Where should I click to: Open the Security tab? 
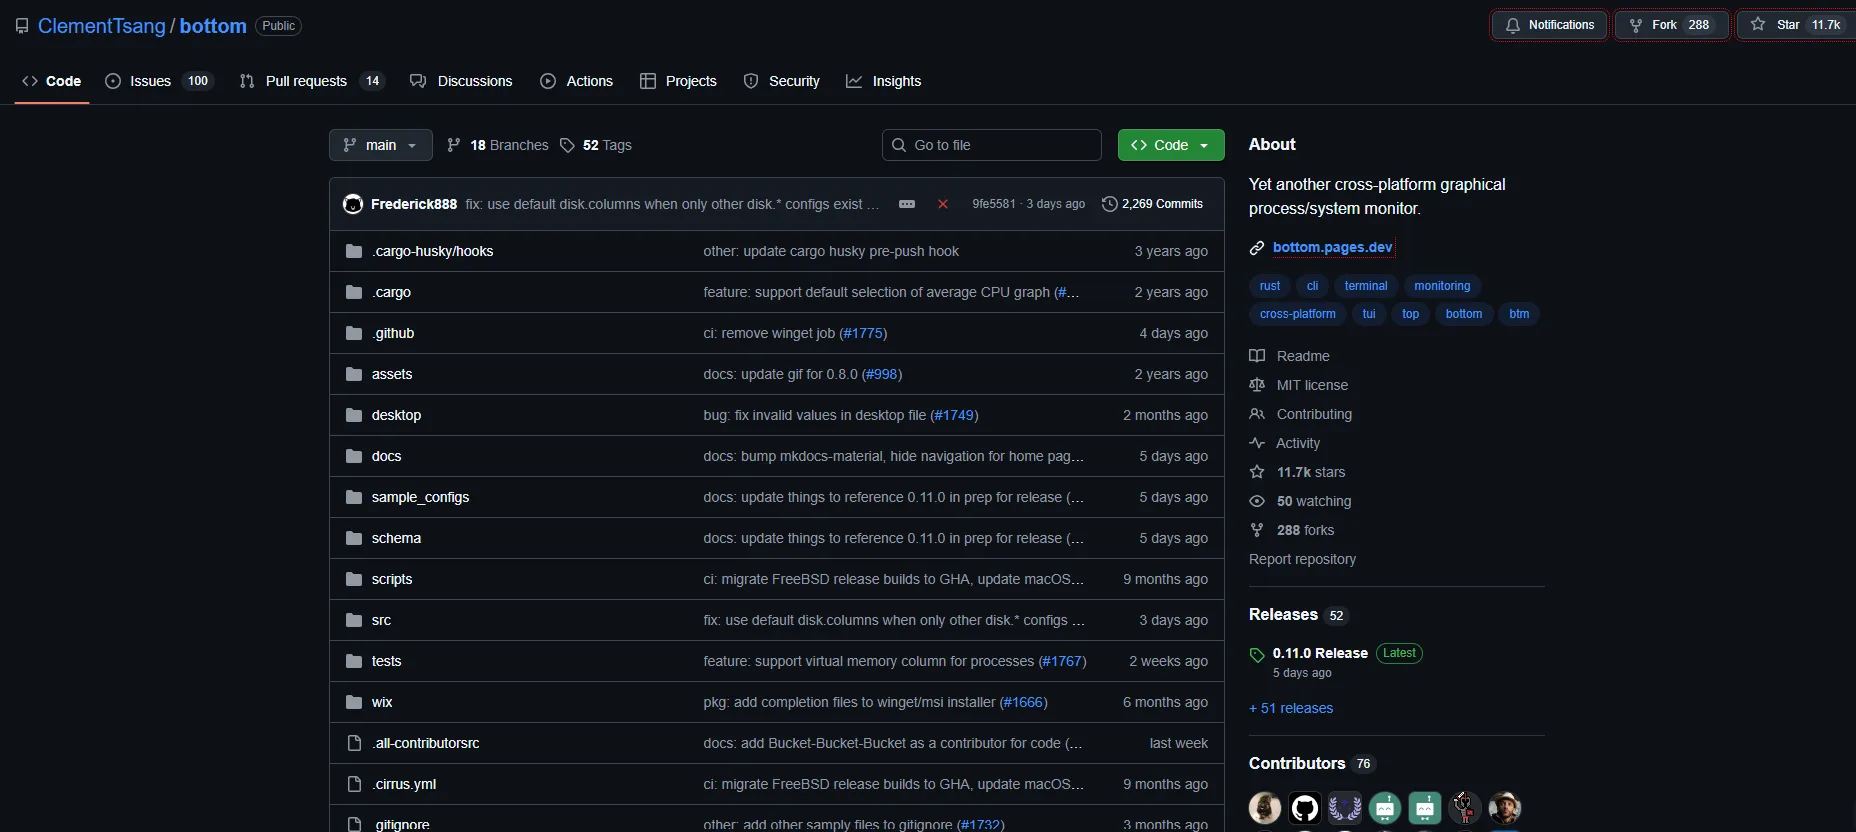[782, 81]
